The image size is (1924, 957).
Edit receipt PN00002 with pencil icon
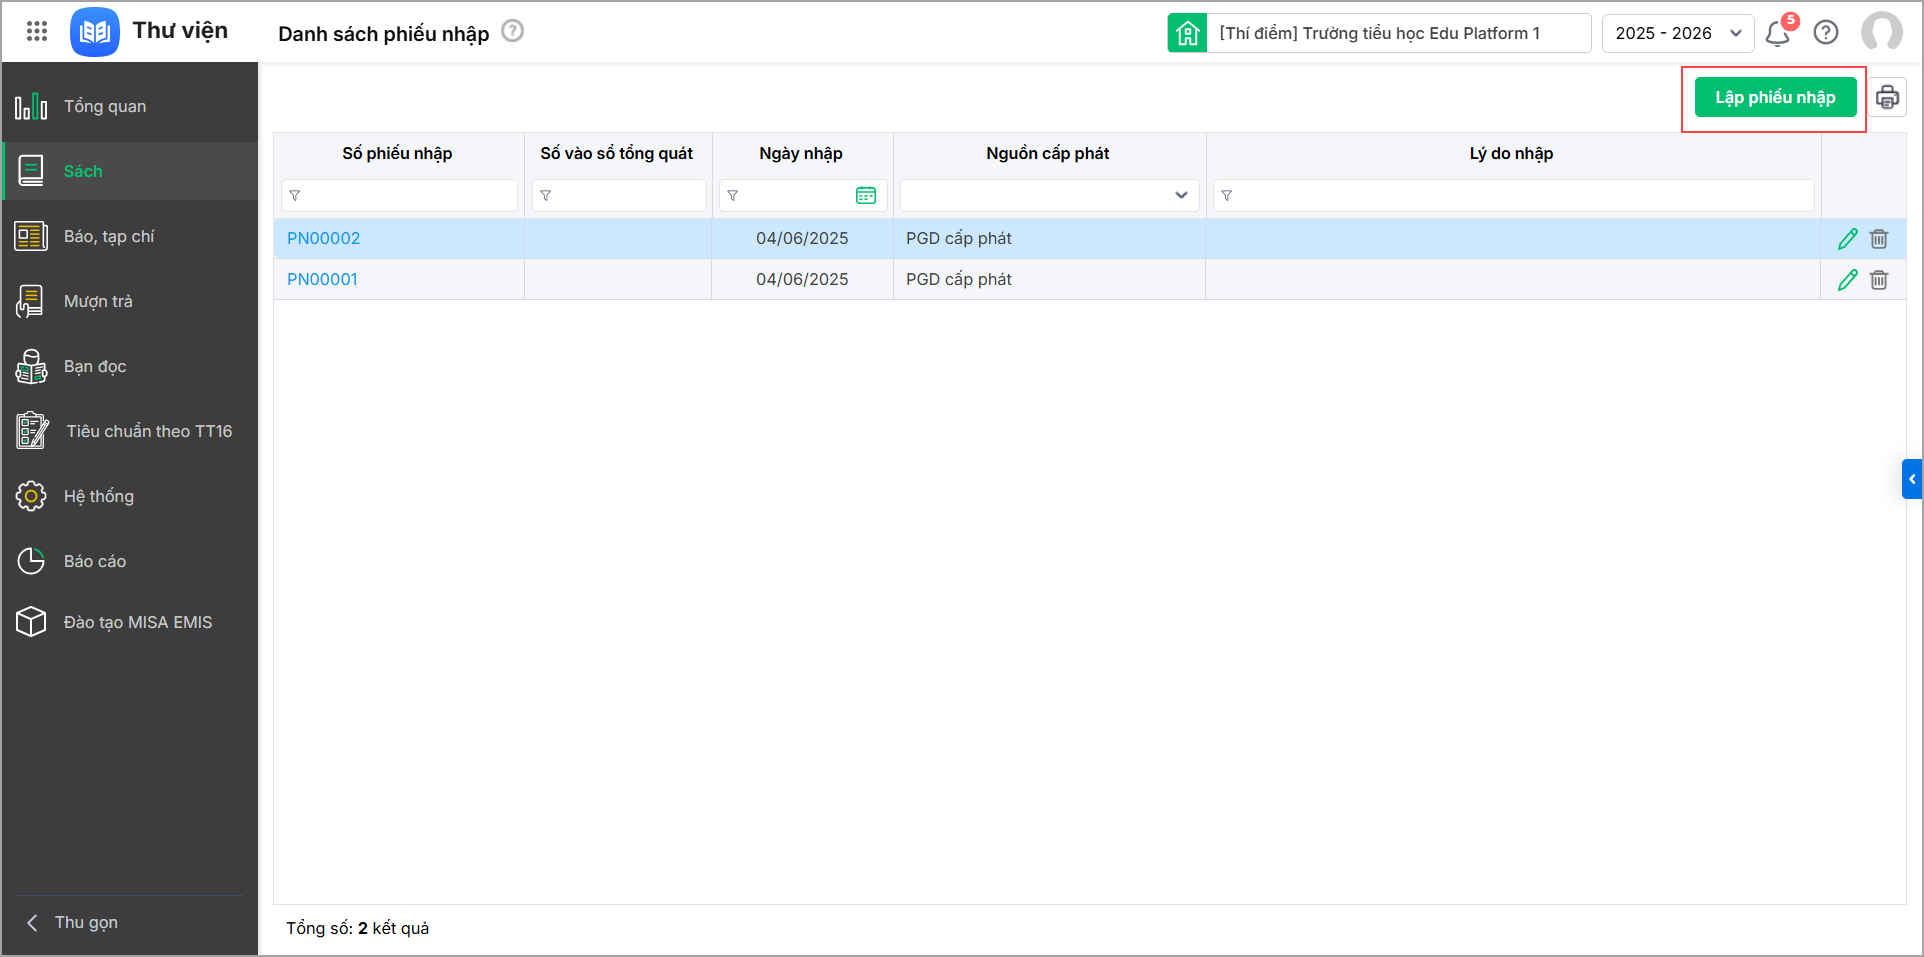pyautogui.click(x=1848, y=239)
